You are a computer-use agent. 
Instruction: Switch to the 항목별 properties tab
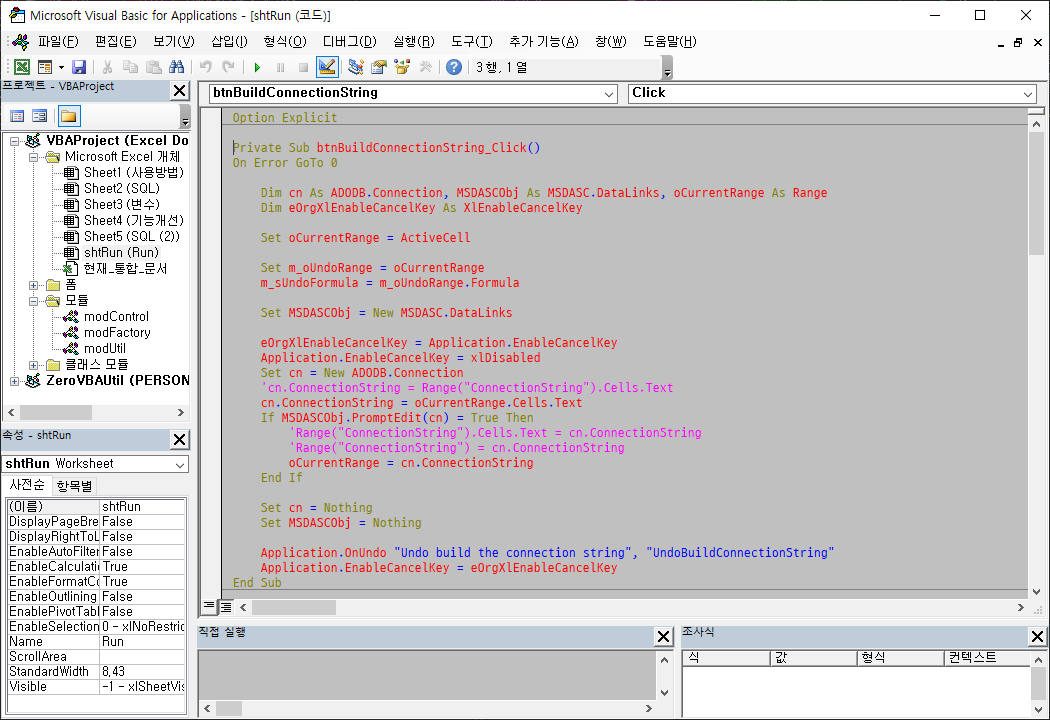(74, 486)
